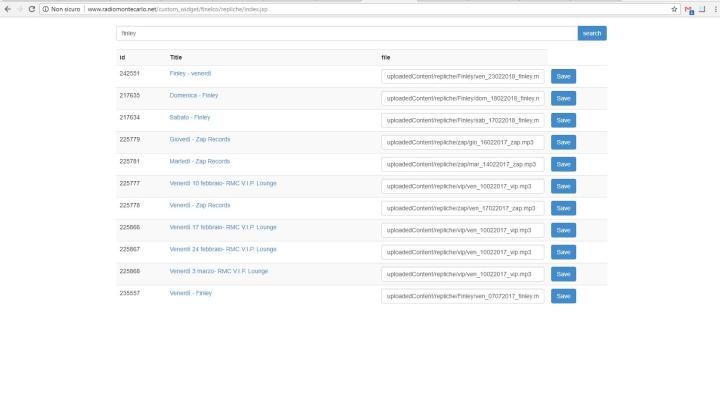
Task: Click the extension icon beside Gmail
Action: coord(701,8)
